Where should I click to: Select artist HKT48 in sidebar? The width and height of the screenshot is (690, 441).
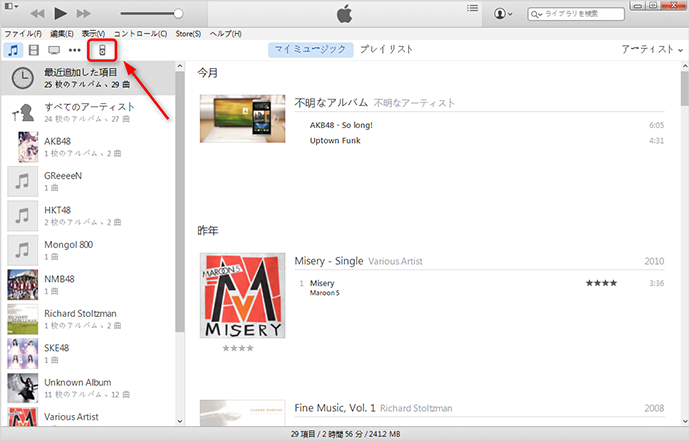[x=88, y=215]
